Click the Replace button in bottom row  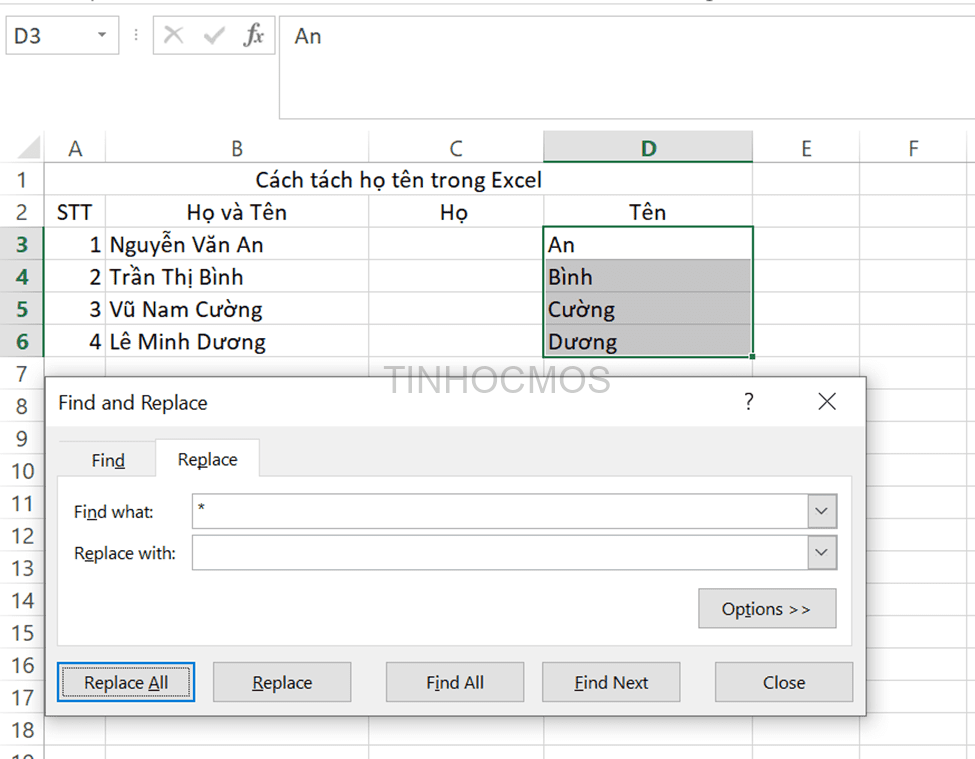282,682
